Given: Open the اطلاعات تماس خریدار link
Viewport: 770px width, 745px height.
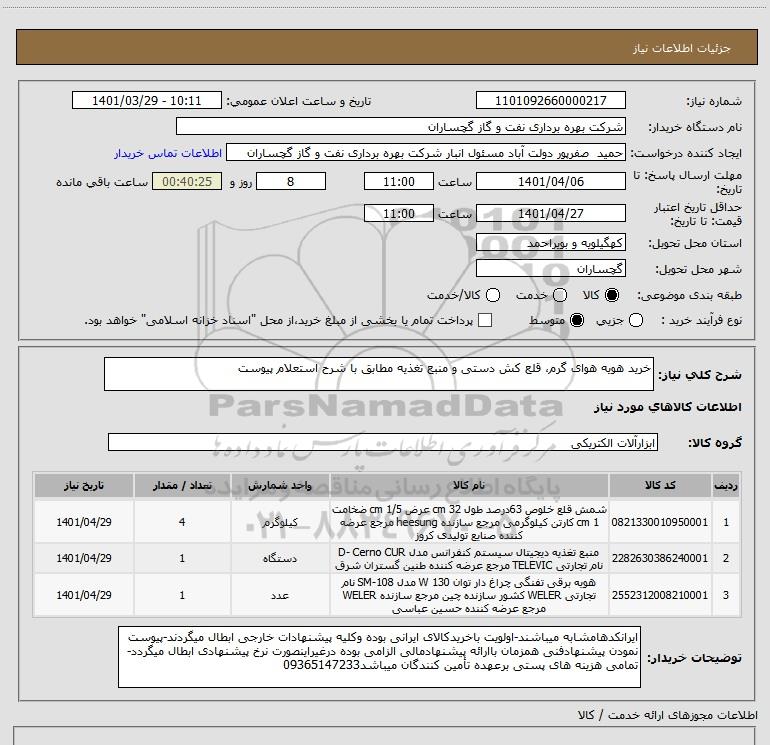Looking at the screenshot, I should pos(168,153).
